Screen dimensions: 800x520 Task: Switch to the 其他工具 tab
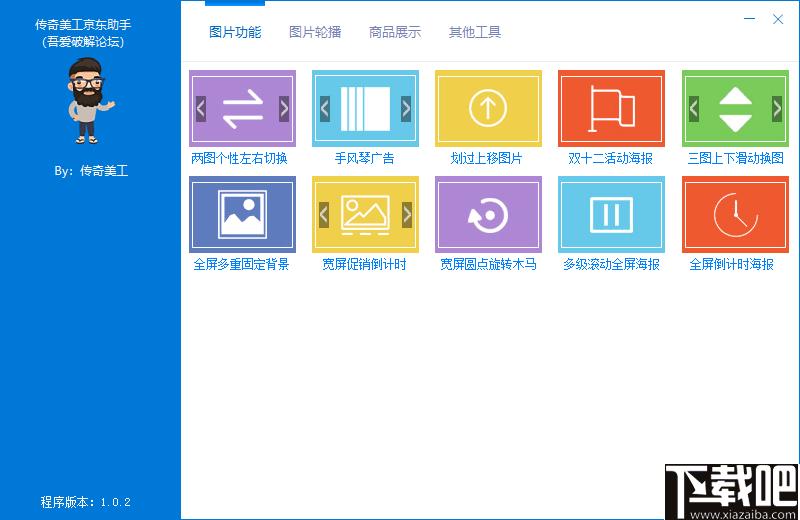pos(474,32)
